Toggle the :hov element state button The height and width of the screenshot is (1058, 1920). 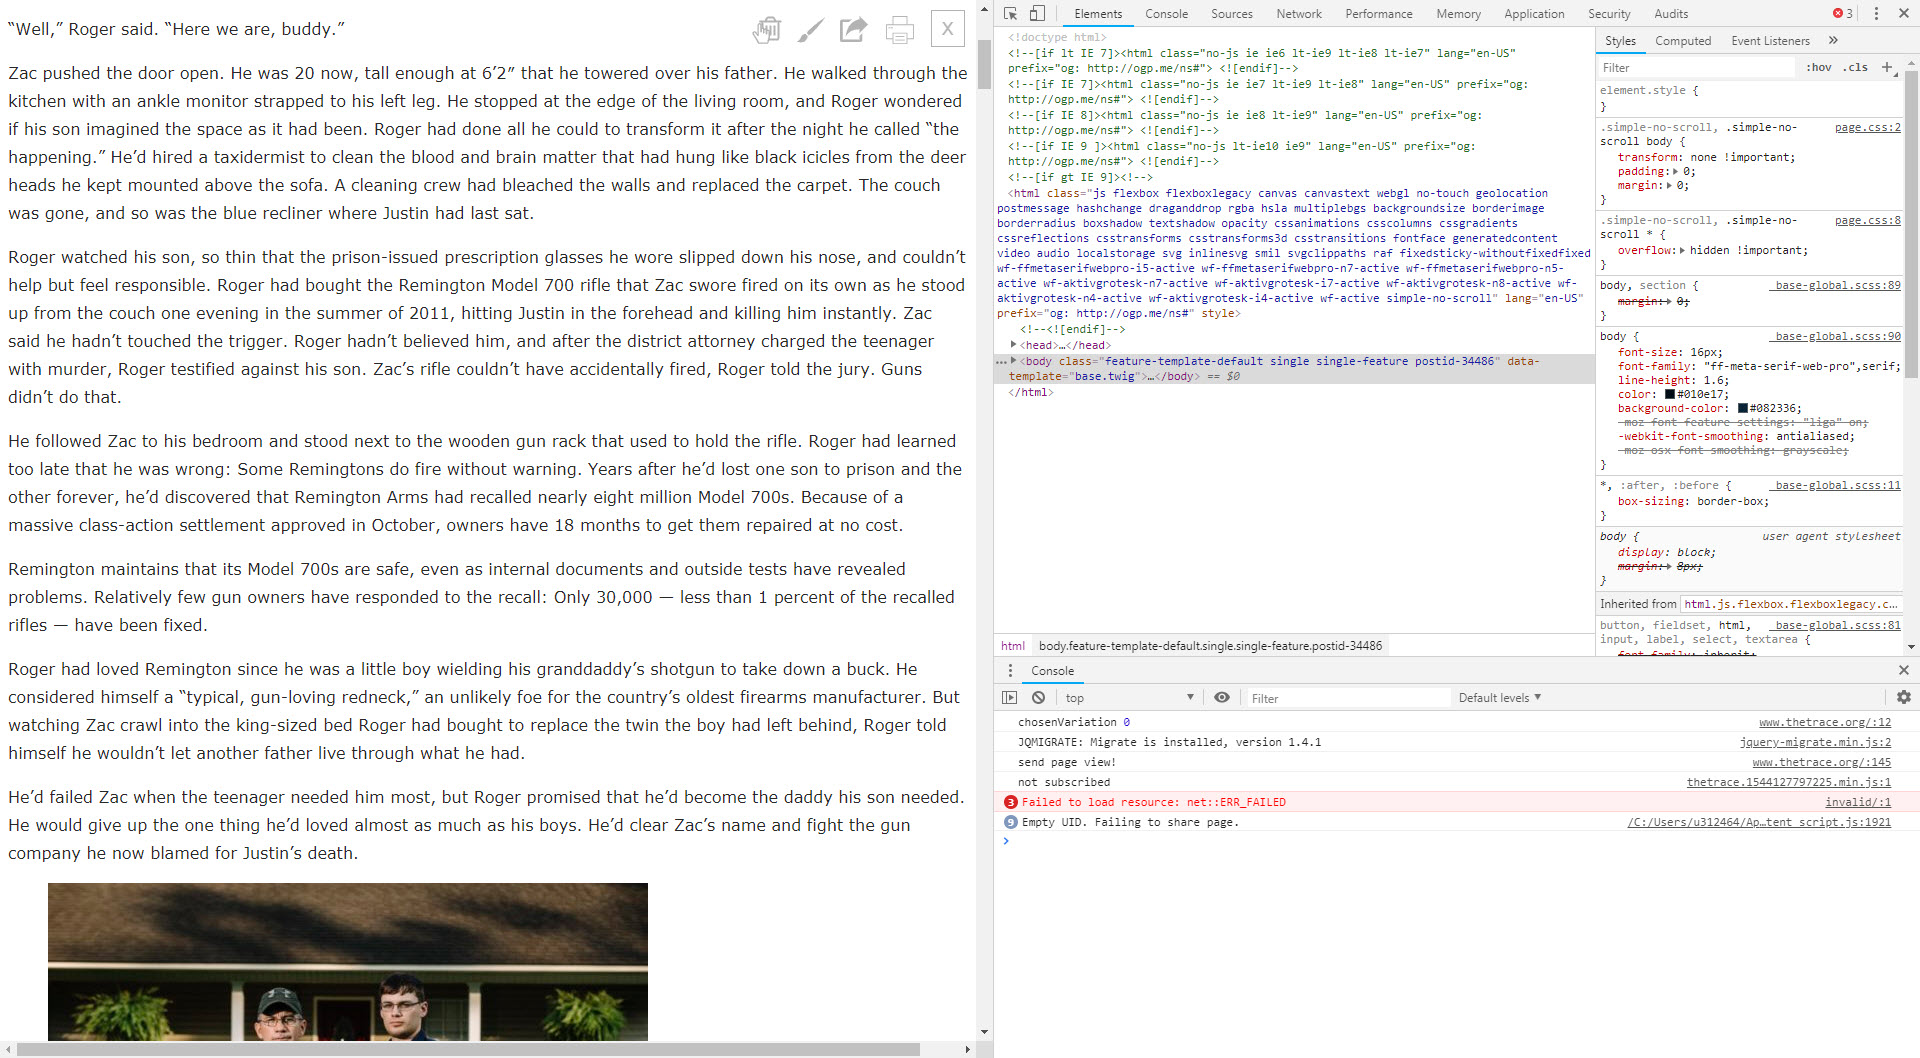pyautogui.click(x=1819, y=68)
